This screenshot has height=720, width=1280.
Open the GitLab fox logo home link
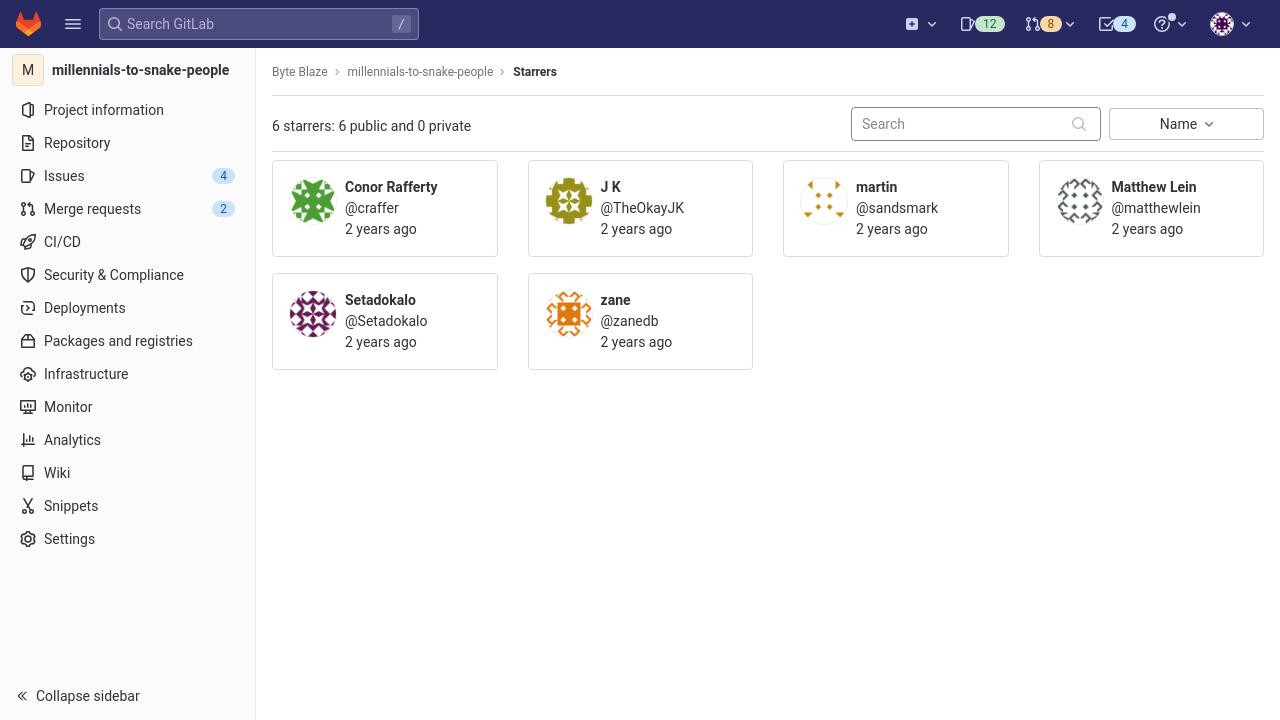point(28,24)
